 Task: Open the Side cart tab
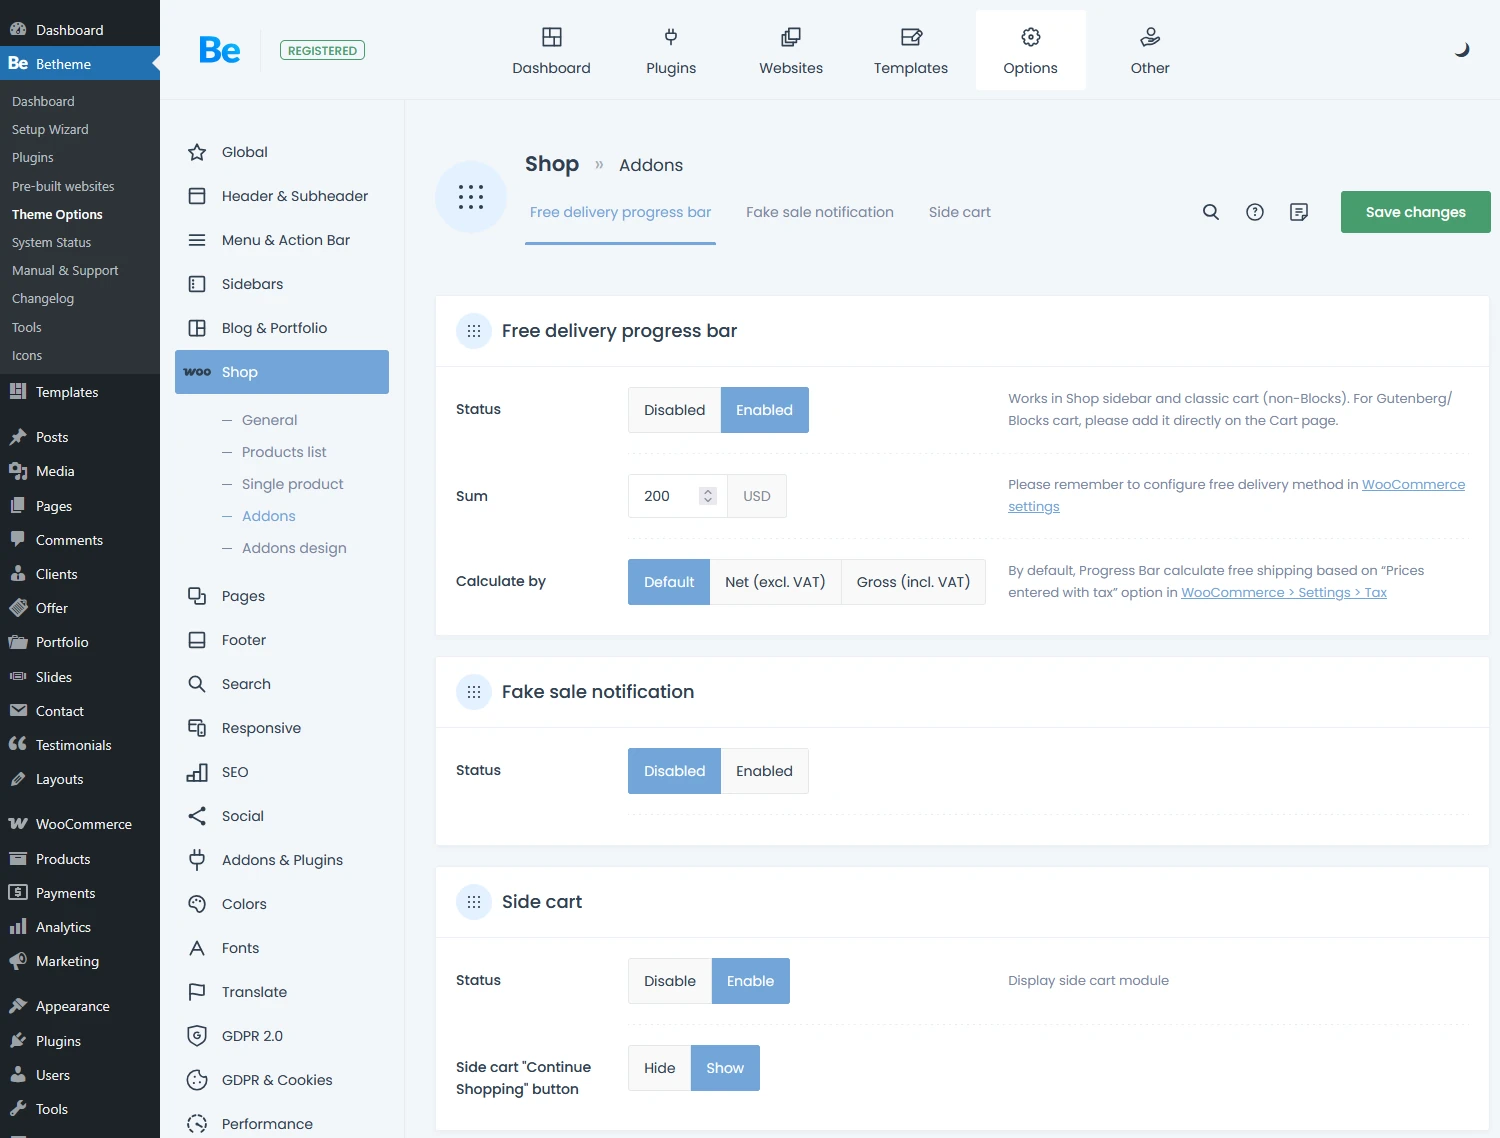click(959, 211)
